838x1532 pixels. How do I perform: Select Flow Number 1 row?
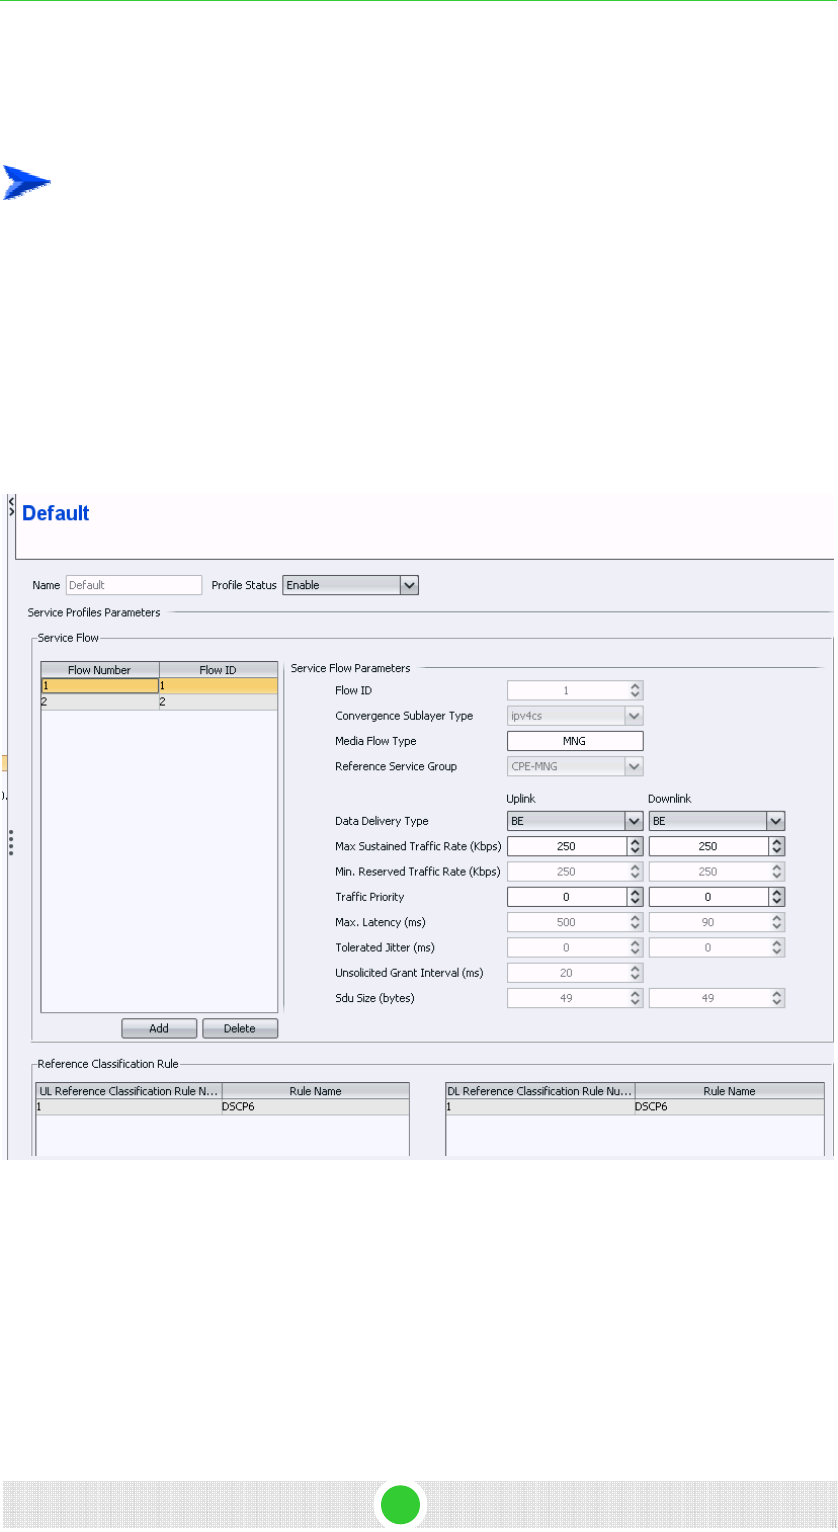click(158, 686)
